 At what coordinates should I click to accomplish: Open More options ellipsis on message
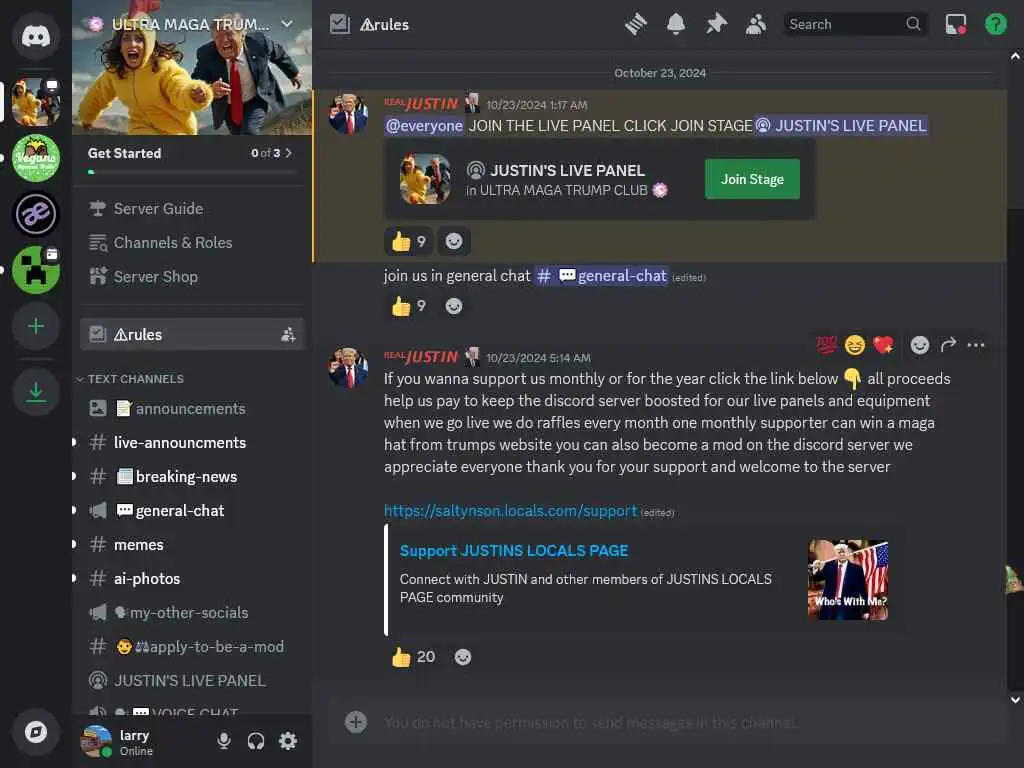(976, 345)
